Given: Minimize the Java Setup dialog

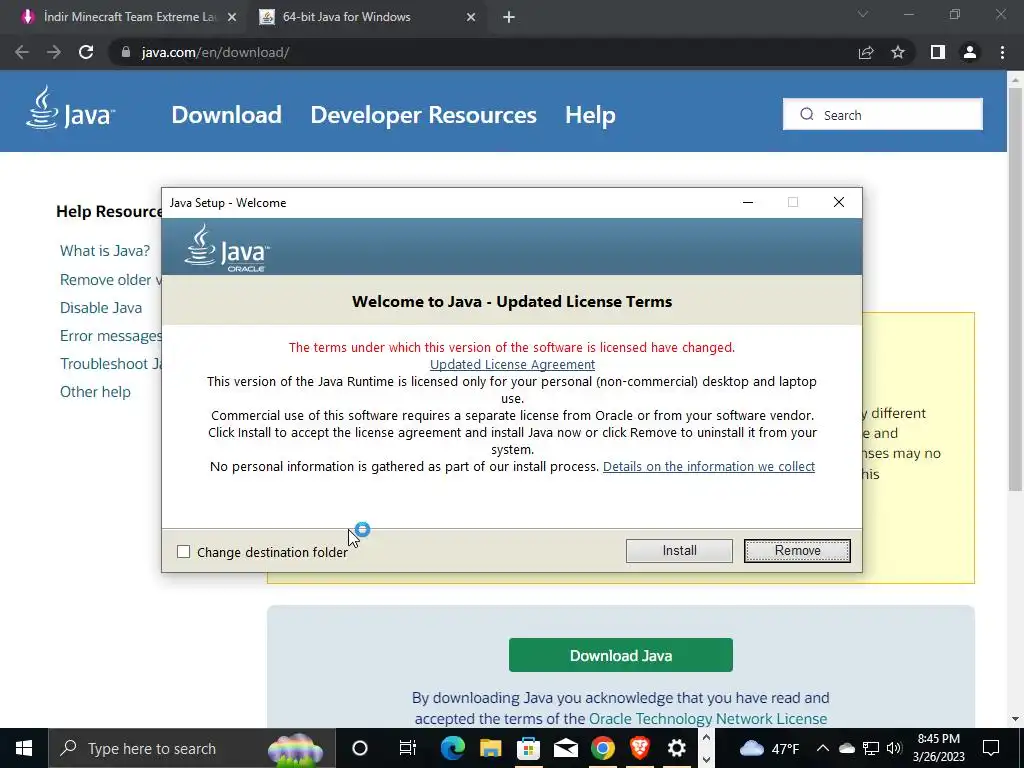Looking at the screenshot, I should coord(748,202).
